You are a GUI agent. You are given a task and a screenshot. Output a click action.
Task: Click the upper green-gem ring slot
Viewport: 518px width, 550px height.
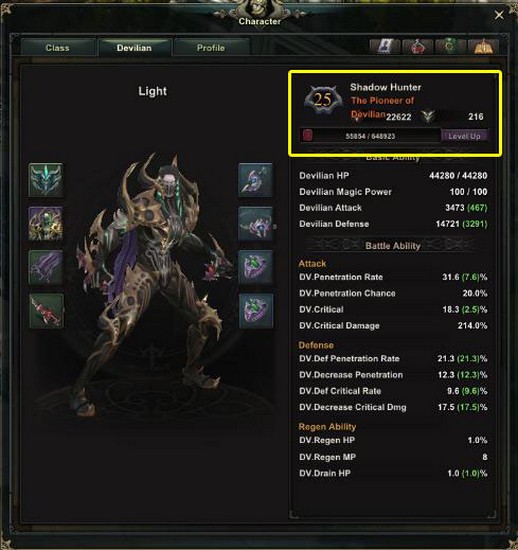pyautogui.click(x=256, y=267)
